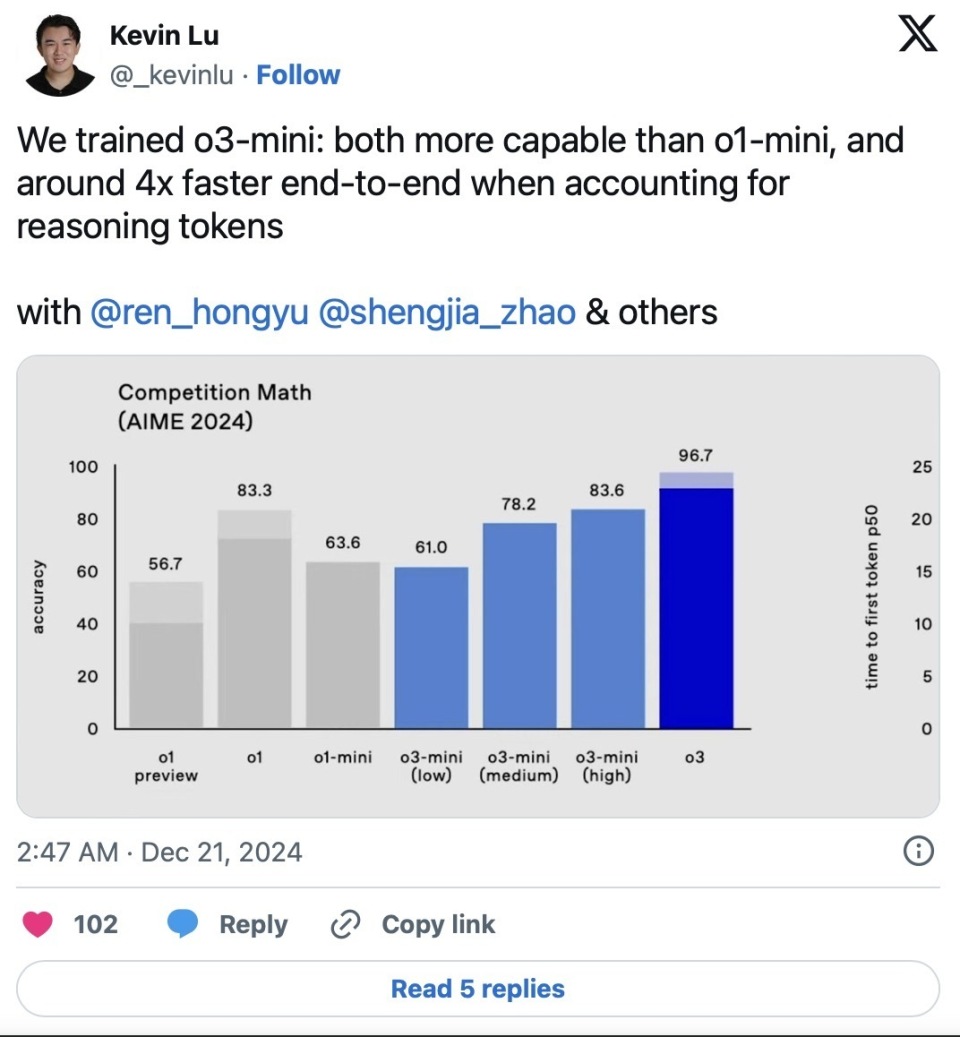Select the speech bubble next to Reply
960x1037 pixels.
point(181,924)
